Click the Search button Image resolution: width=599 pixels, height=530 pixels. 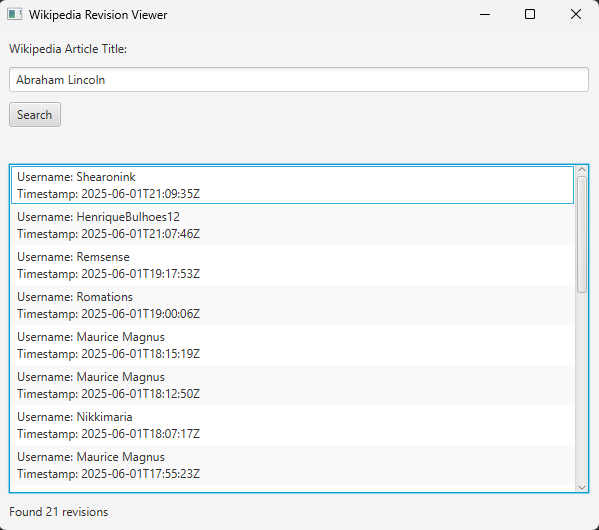click(x=35, y=114)
